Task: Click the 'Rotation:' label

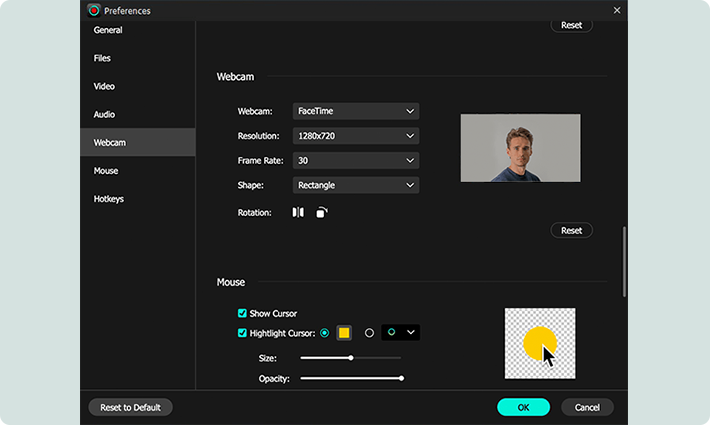Action: [x=254, y=213]
